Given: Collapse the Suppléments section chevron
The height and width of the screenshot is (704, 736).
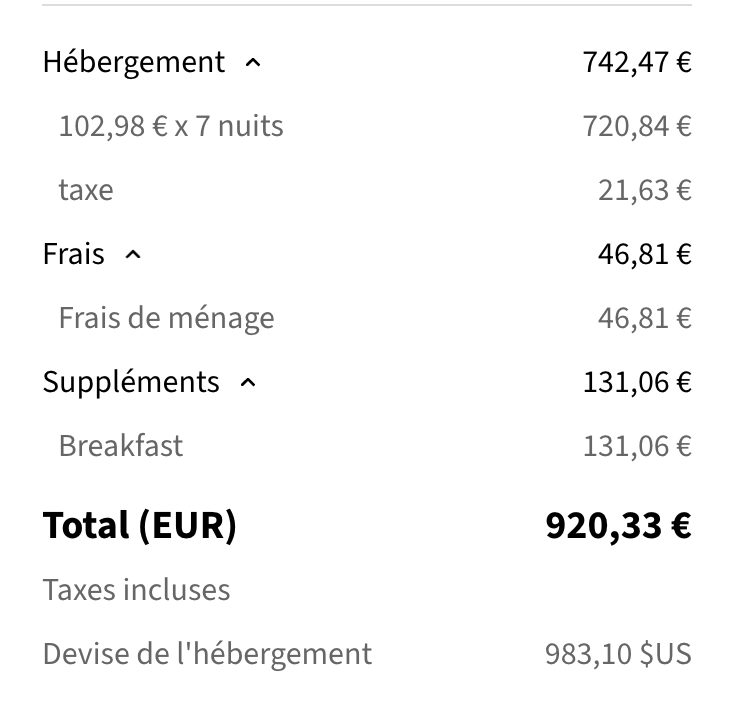Looking at the screenshot, I should click(249, 383).
